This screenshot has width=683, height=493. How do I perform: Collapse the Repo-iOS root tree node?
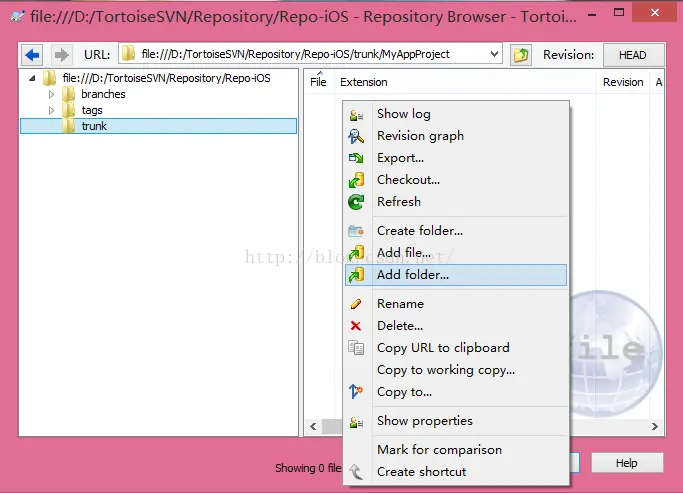point(32,78)
